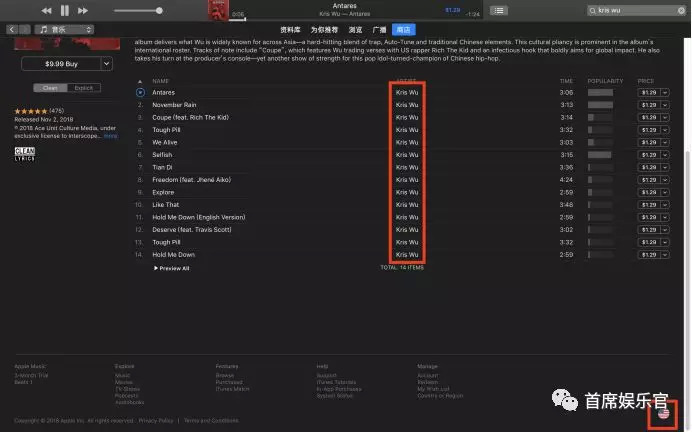Sort by the PRICE column header
Image resolution: width=692 pixels, height=432 pixels.
click(x=646, y=81)
